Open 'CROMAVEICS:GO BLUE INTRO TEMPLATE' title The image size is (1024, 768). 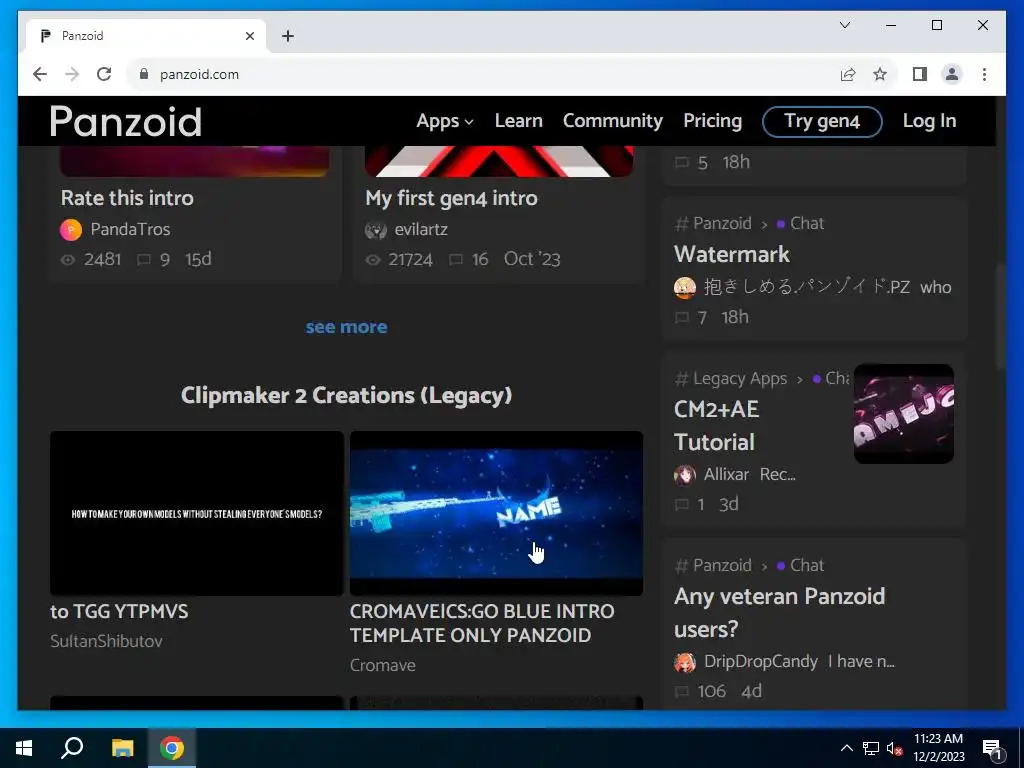482,623
